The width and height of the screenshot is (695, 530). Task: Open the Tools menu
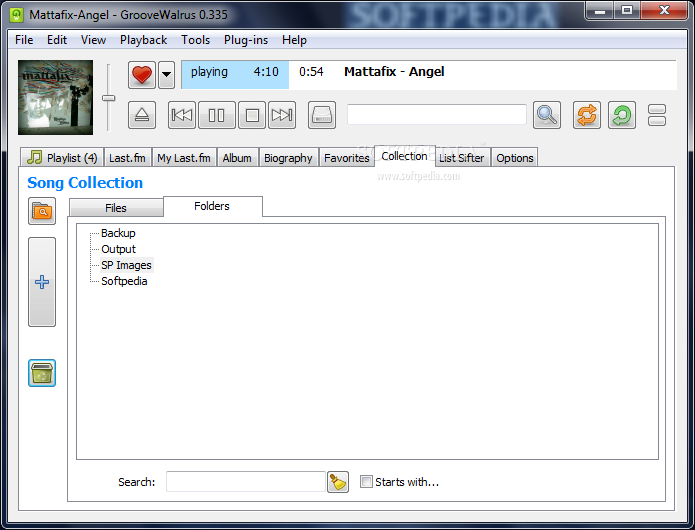pos(195,40)
